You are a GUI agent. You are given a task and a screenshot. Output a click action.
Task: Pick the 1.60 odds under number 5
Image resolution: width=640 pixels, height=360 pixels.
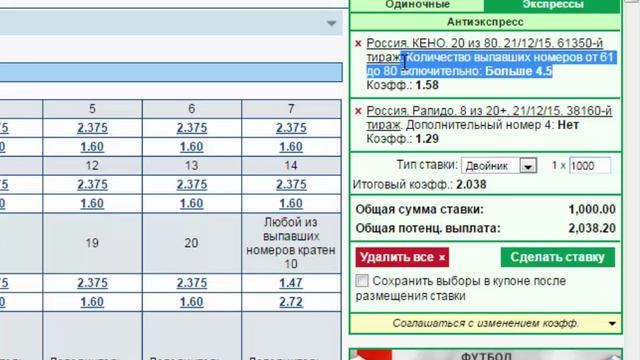tap(92, 147)
